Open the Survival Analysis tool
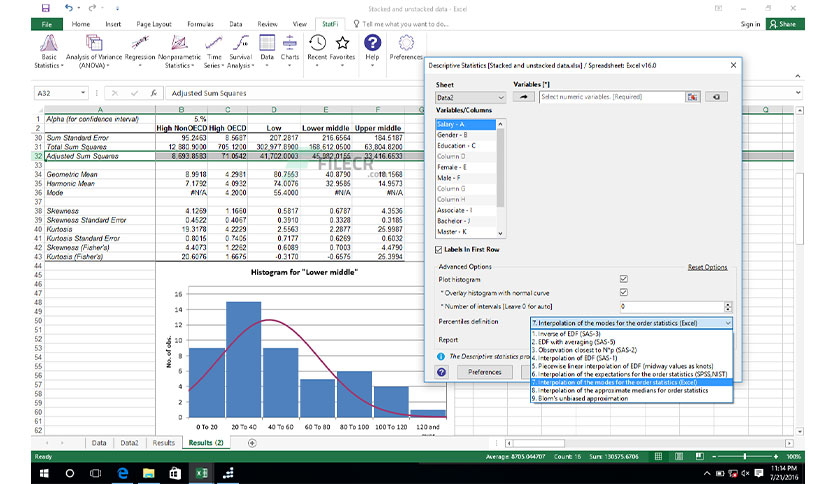The width and height of the screenshot is (836, 484). [240, 52]
